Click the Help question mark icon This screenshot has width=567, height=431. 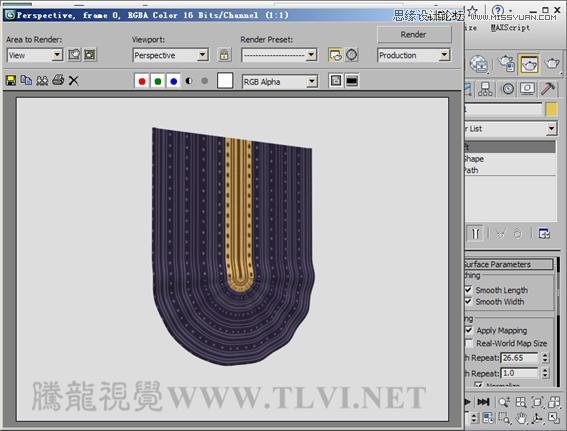(x=498, y=10)
